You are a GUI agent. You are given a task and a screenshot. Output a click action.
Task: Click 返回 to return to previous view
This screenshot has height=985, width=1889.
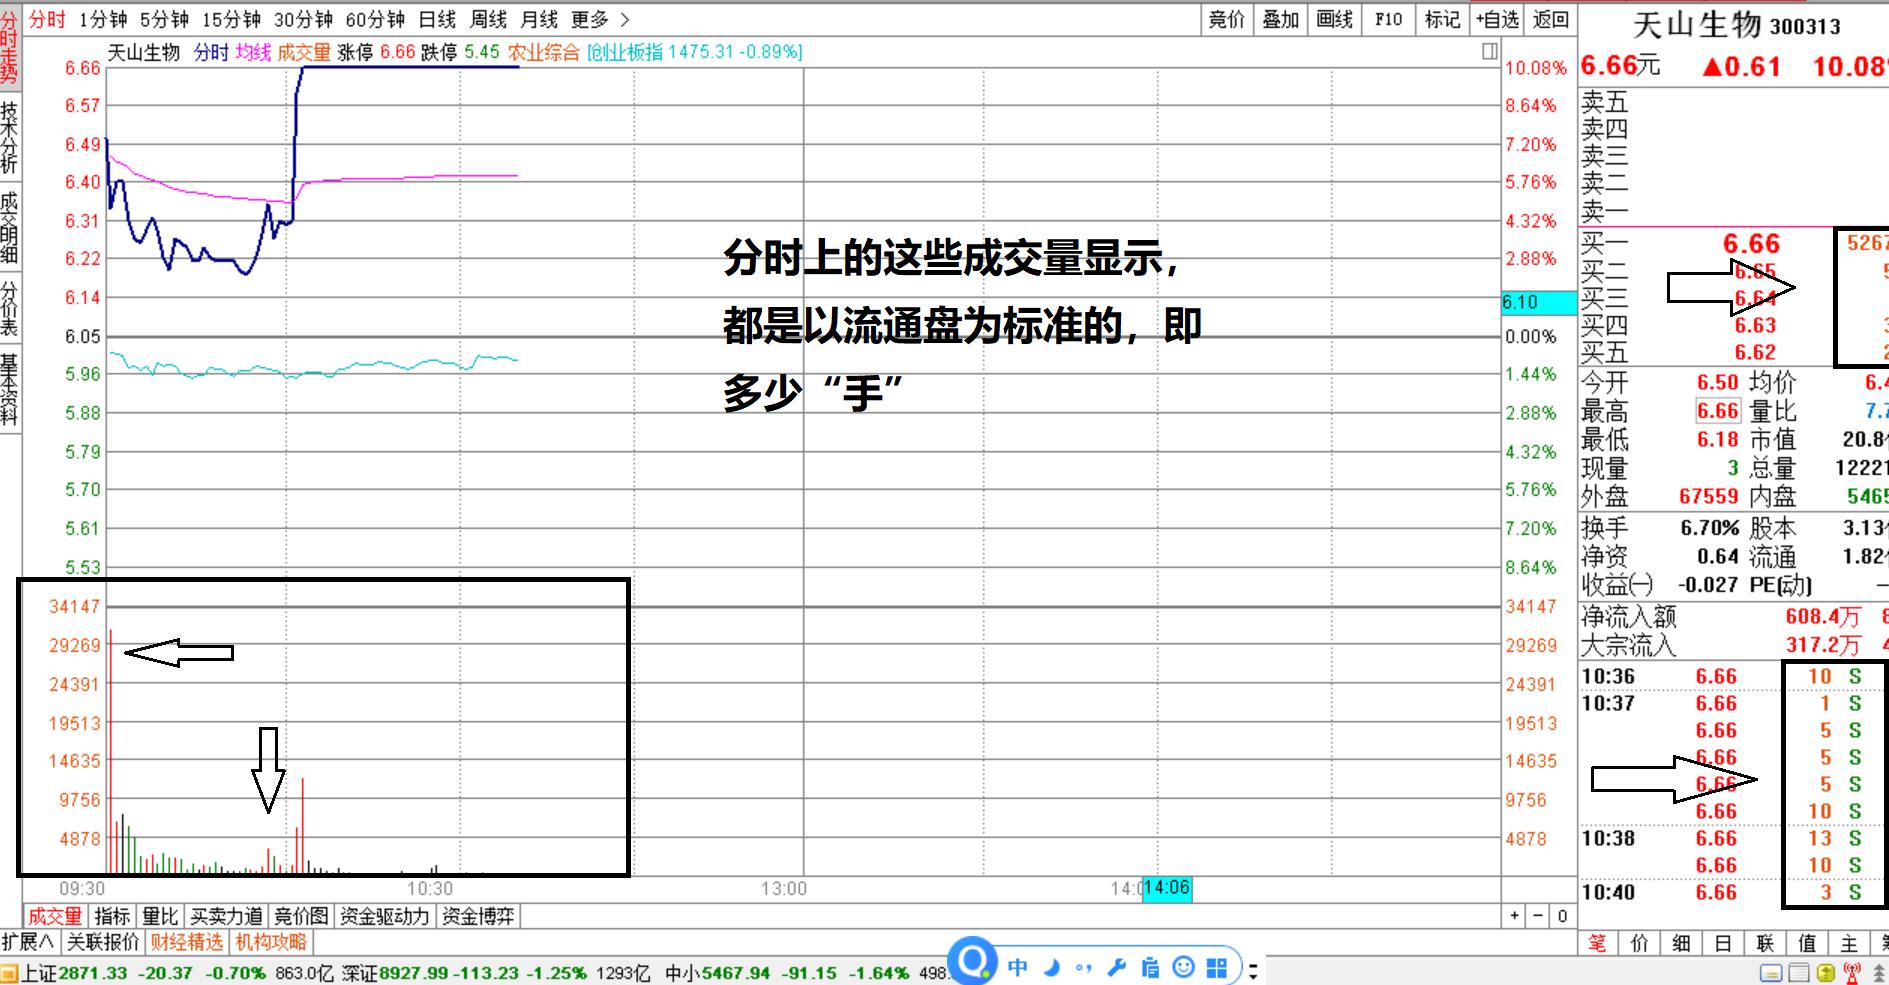tap(1549, 18)
